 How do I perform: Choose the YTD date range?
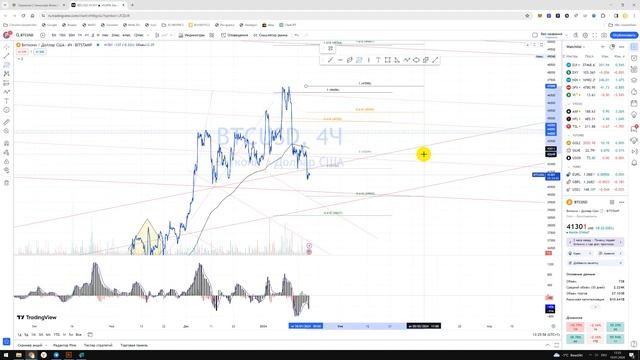[56, 335]
